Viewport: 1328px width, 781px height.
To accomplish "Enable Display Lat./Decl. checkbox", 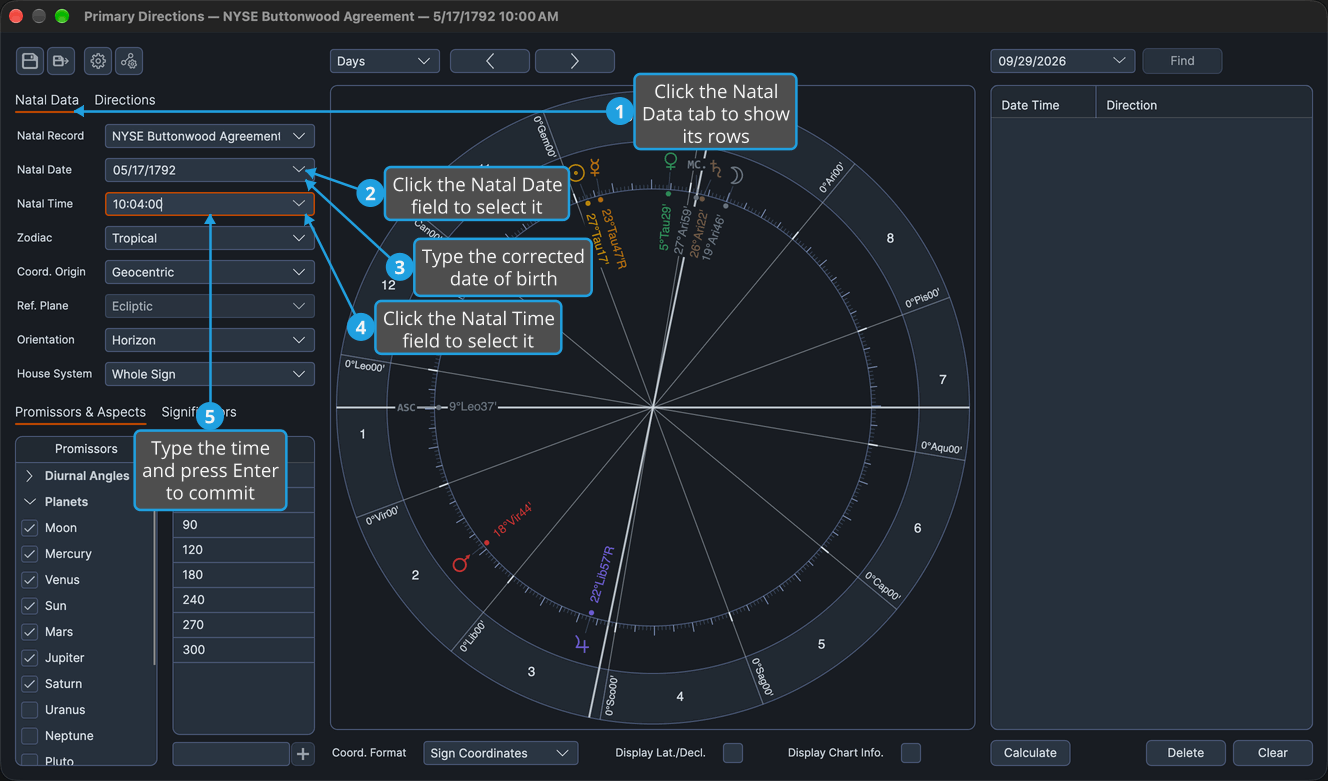I will click(x=733, y=753).
